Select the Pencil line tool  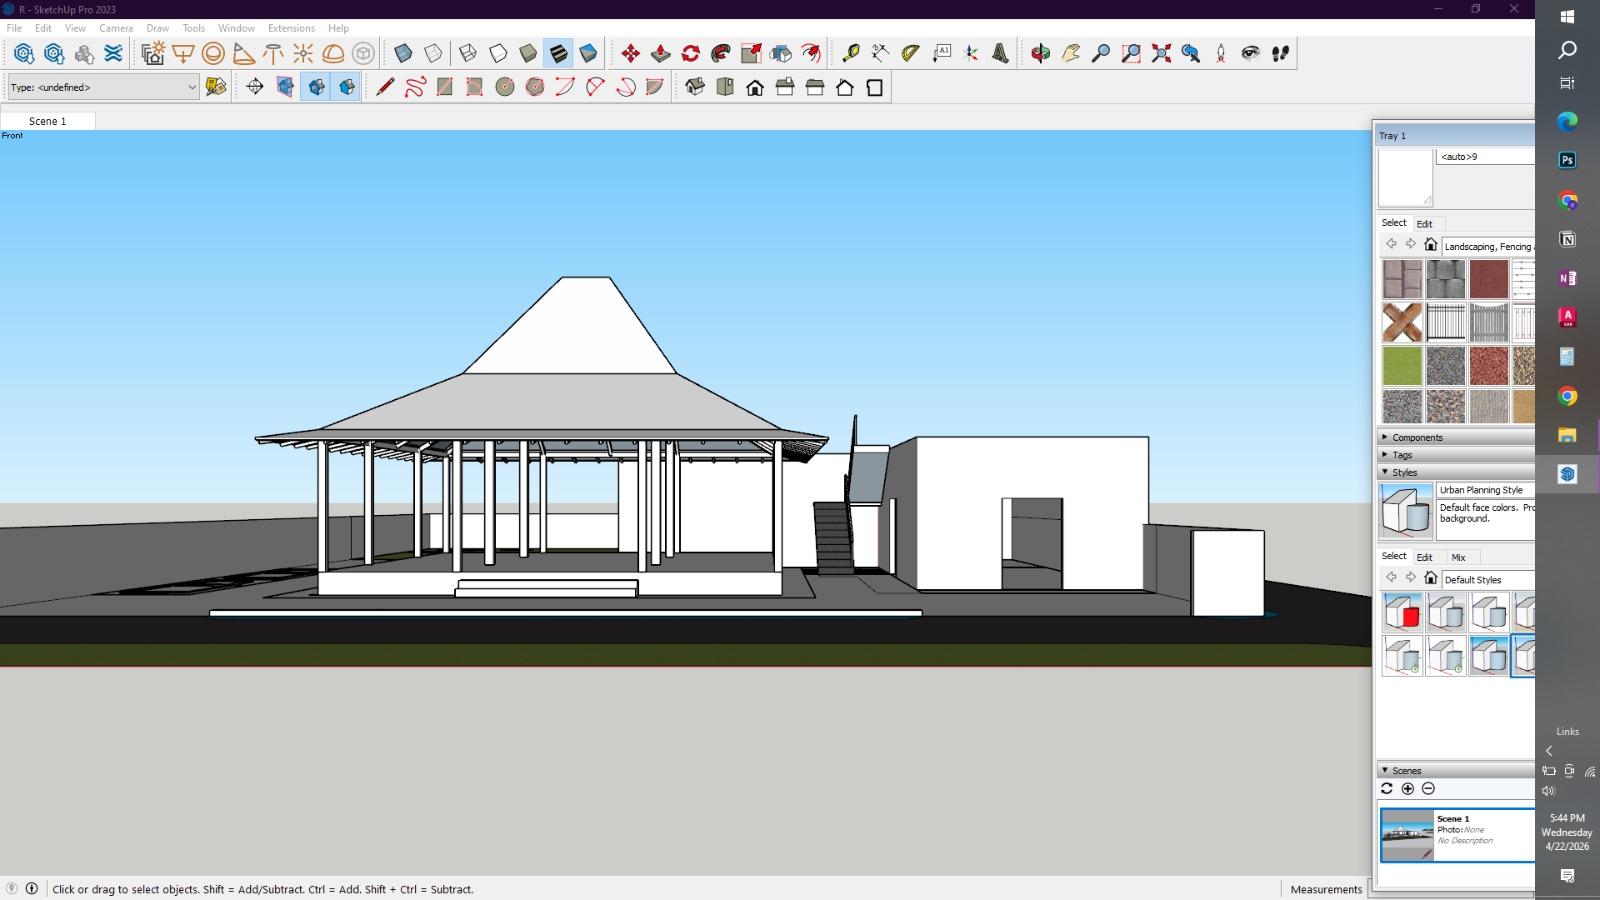pos(385,88)
